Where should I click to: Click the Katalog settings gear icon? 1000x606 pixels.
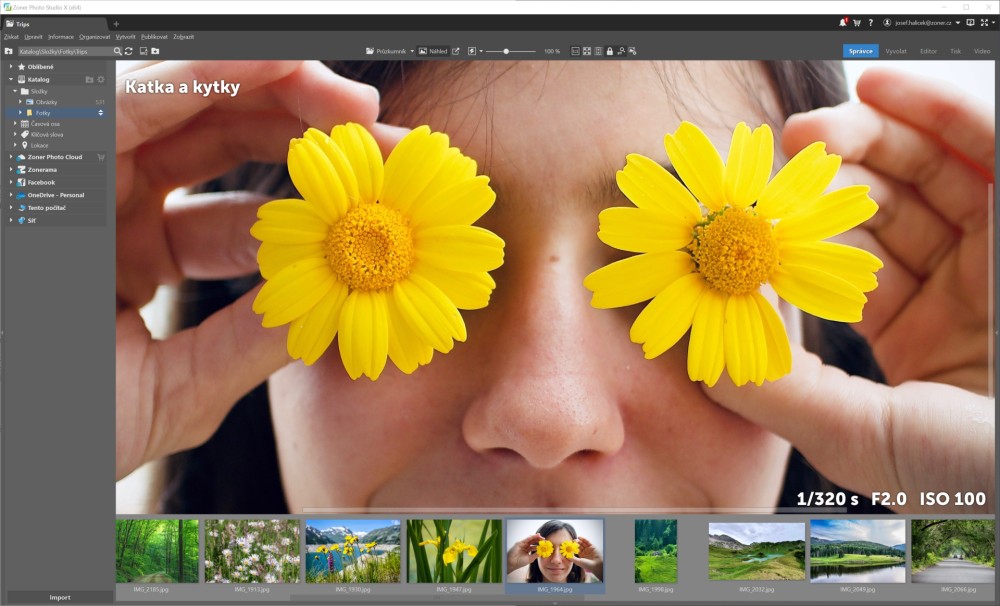(101, 80)
